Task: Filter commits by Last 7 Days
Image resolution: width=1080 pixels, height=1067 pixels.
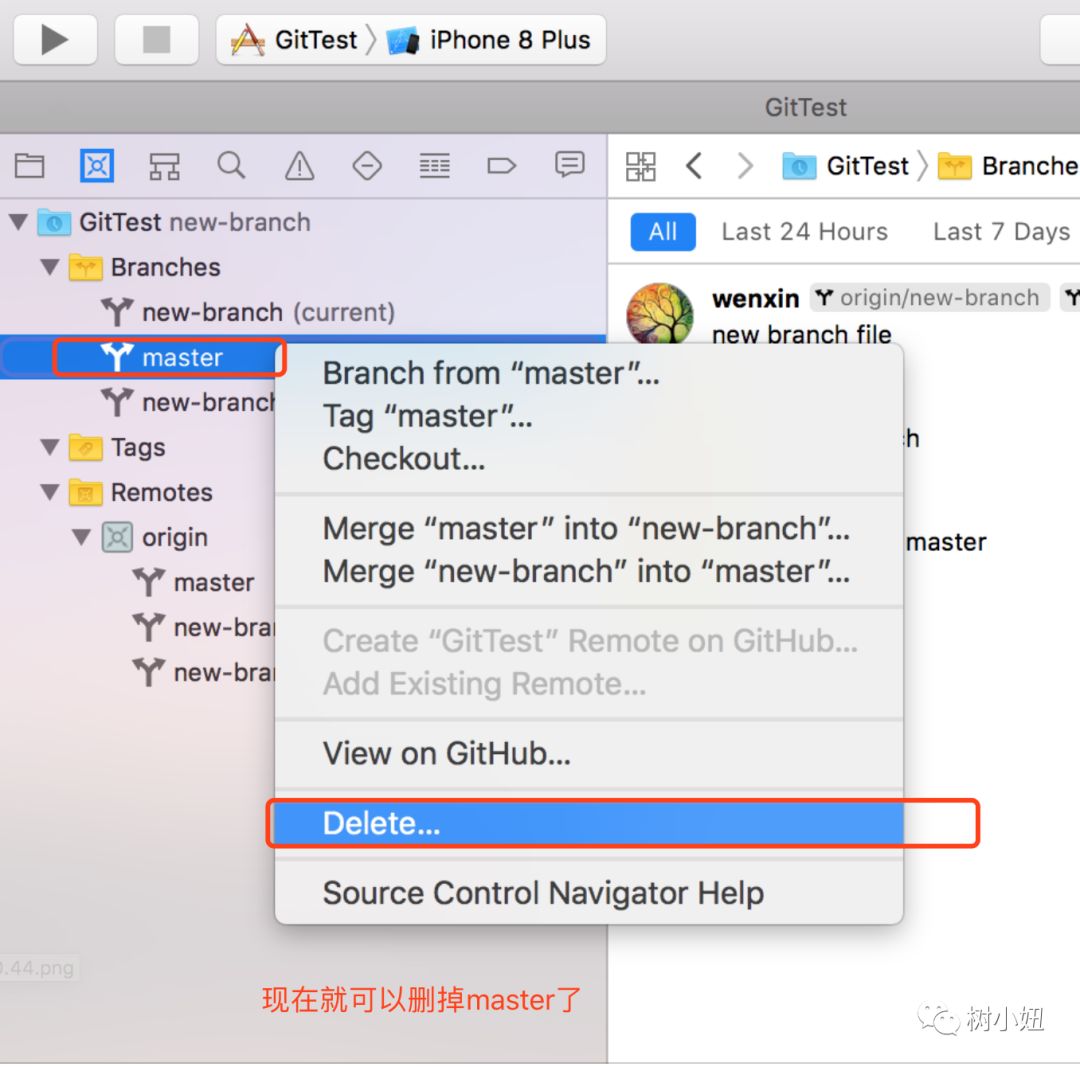Action: [1001, 231]
